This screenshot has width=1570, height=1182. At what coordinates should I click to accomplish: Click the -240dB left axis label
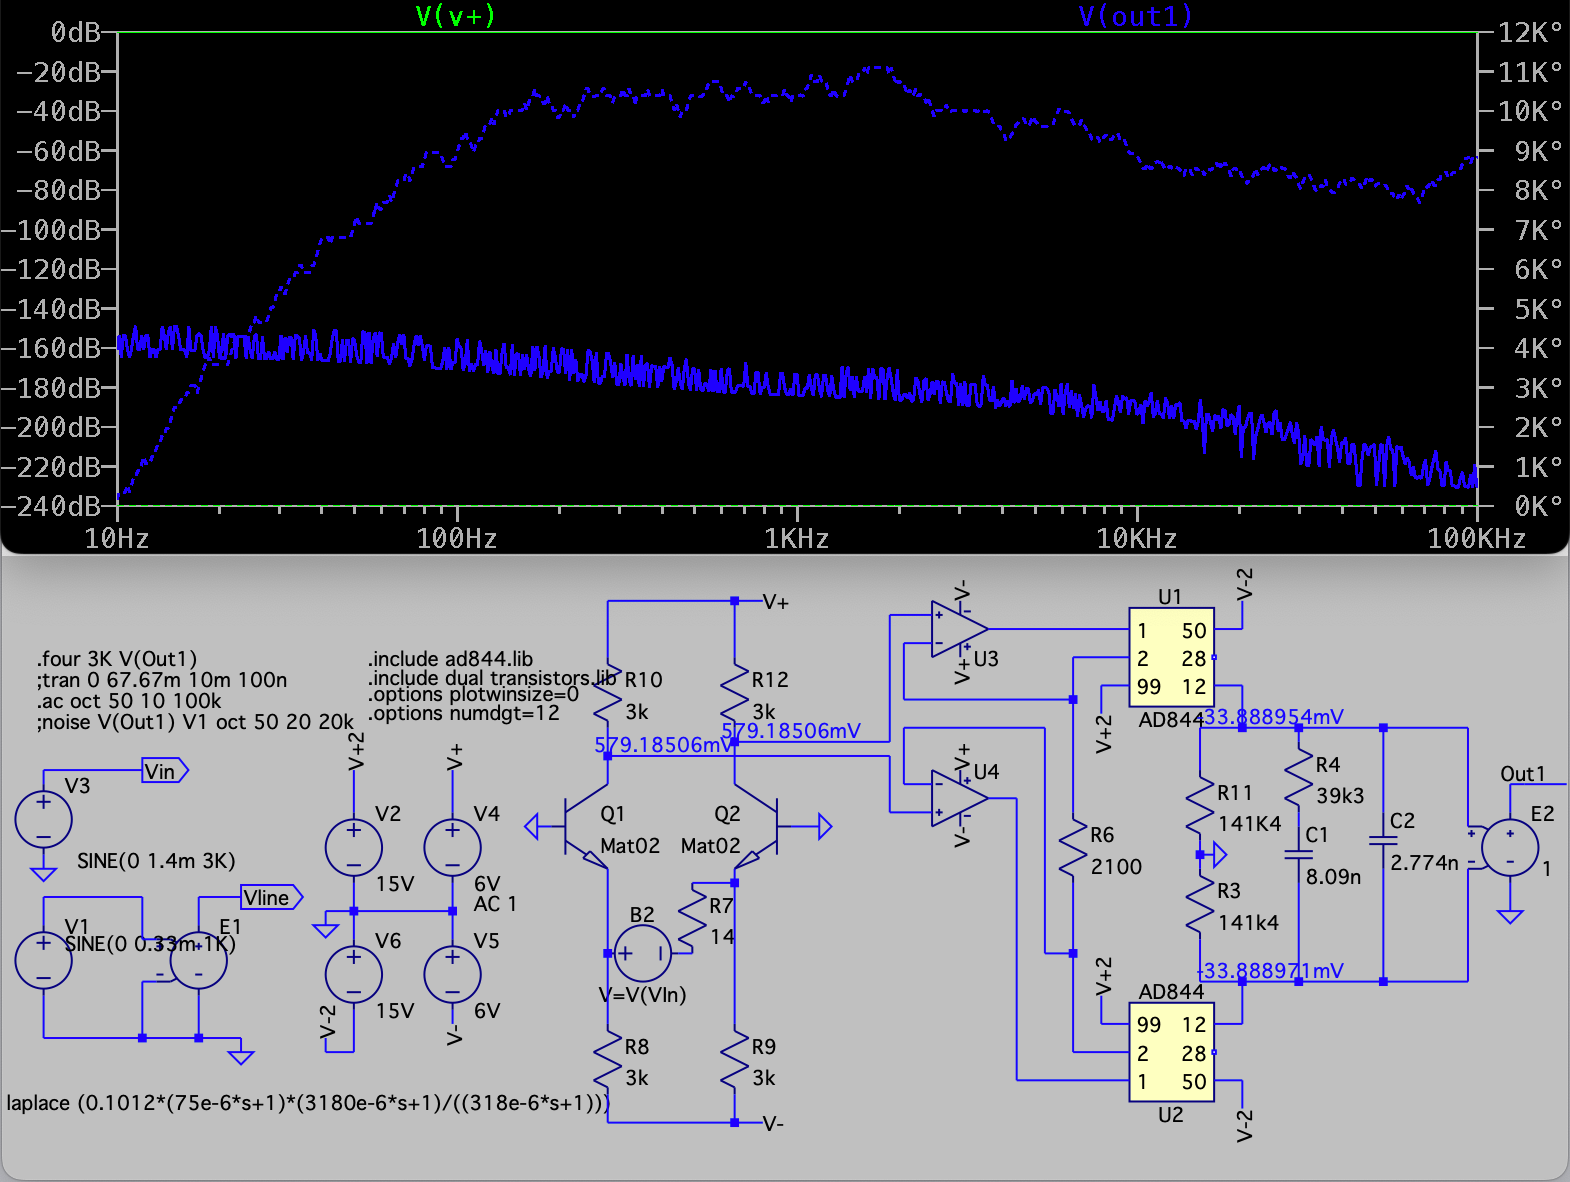tap(51, 506)
